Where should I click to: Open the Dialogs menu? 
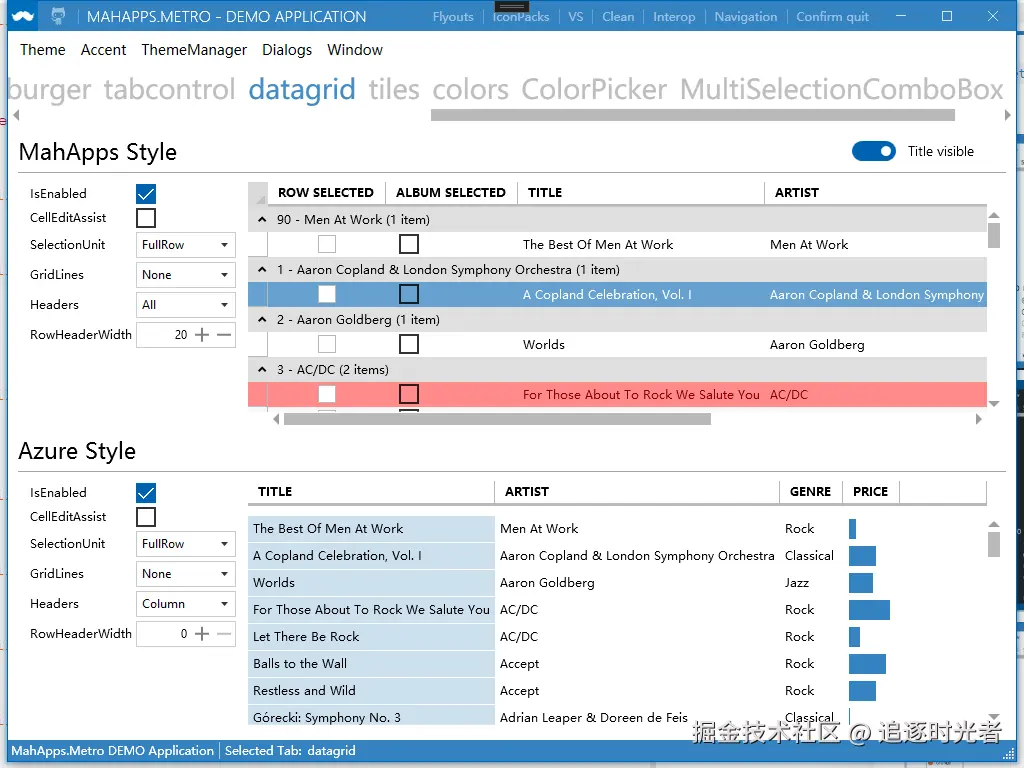(x=287, y=50)
